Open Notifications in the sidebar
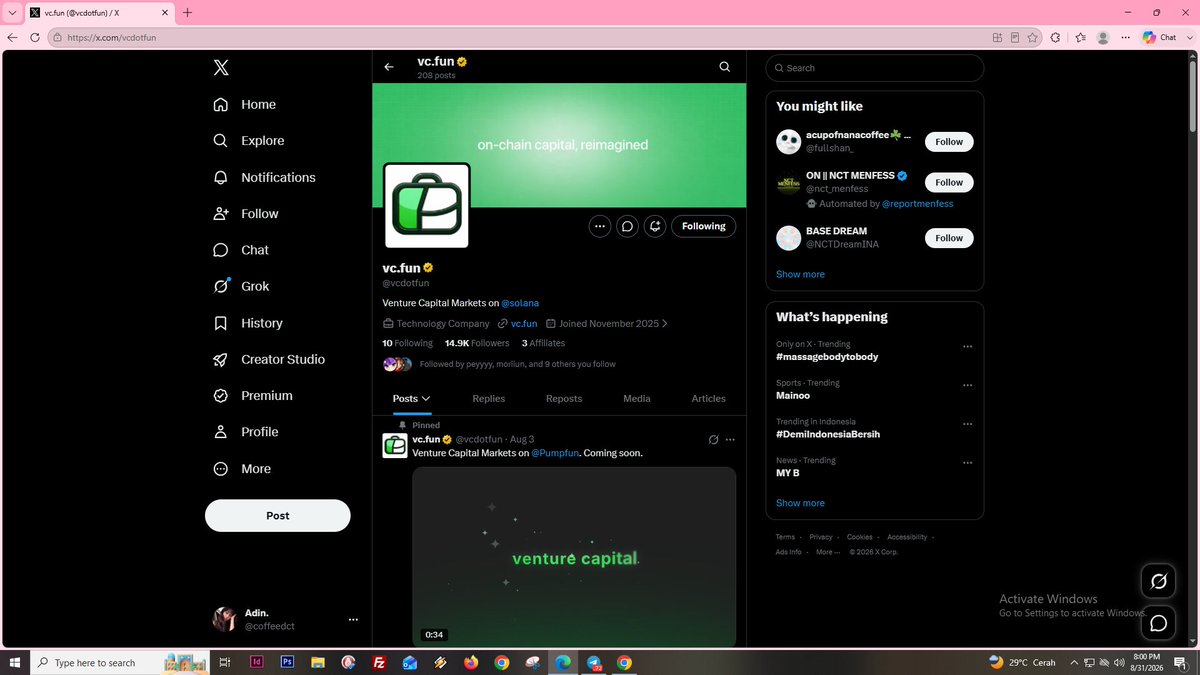Viewport: 1200px width, 675px height. pos(264,177)
